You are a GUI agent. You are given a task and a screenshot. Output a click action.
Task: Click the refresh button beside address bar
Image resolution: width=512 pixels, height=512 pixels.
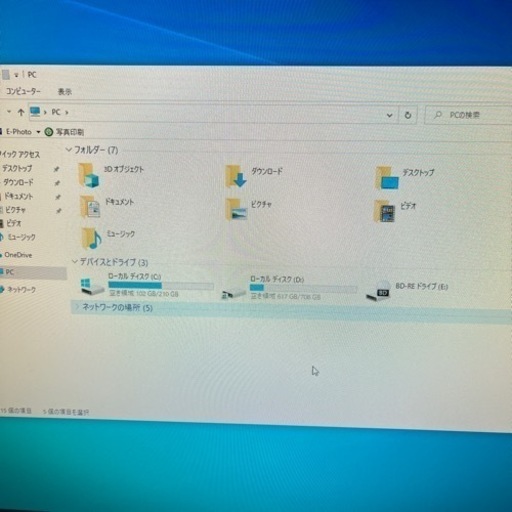click(408, 115)
